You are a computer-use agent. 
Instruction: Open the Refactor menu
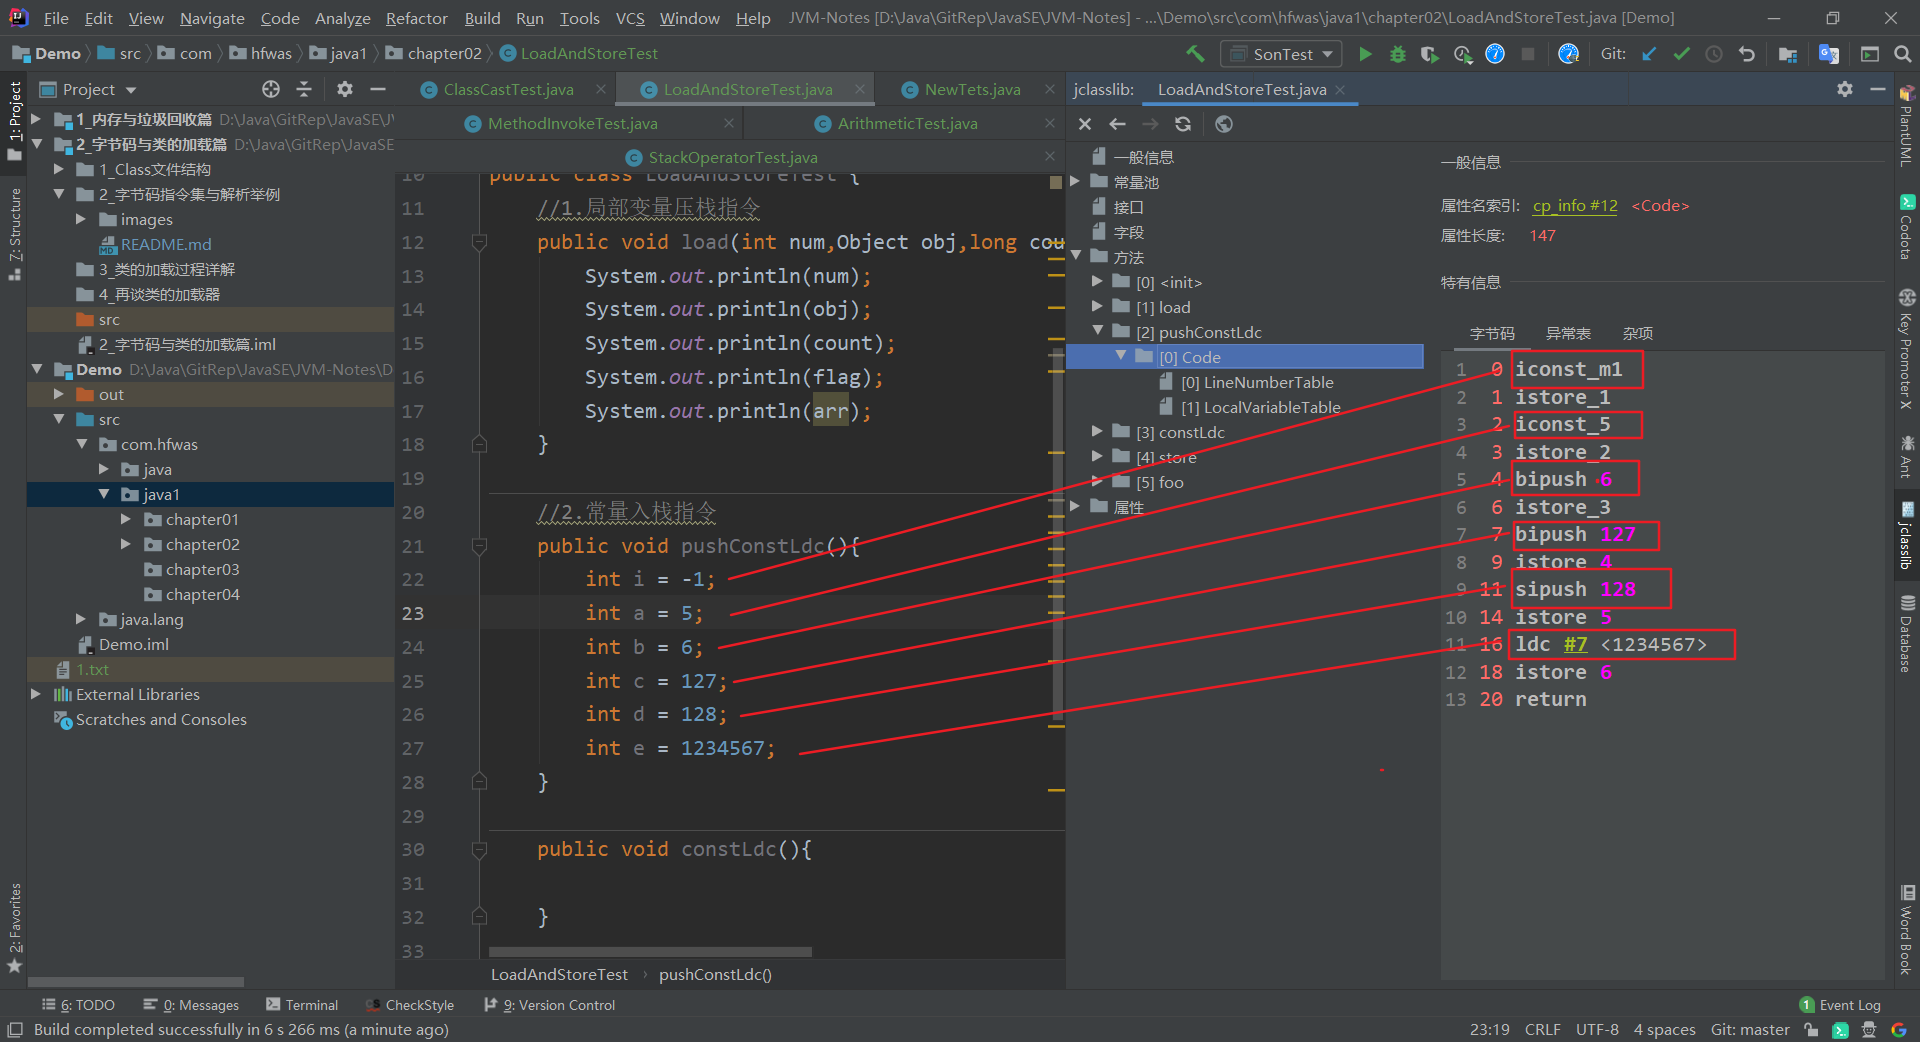(x=416, y=18)
